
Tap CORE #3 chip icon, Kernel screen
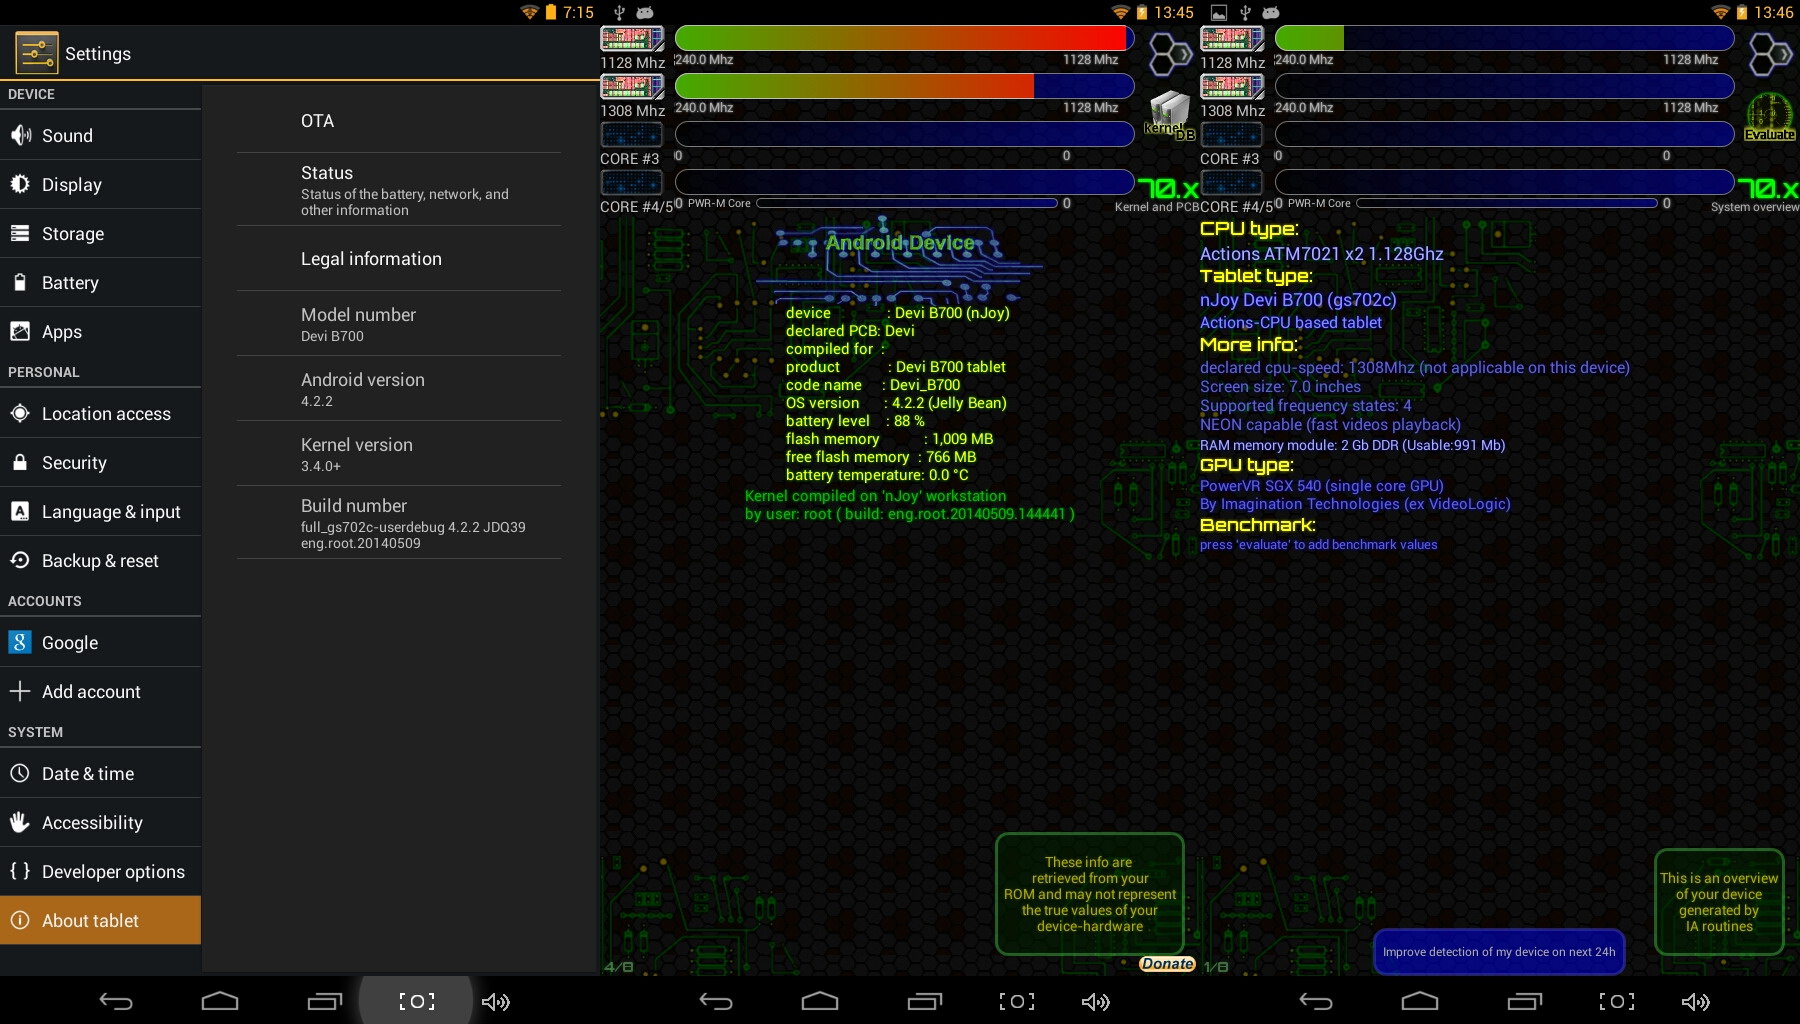pyautogui.click(x=632, y=135)
